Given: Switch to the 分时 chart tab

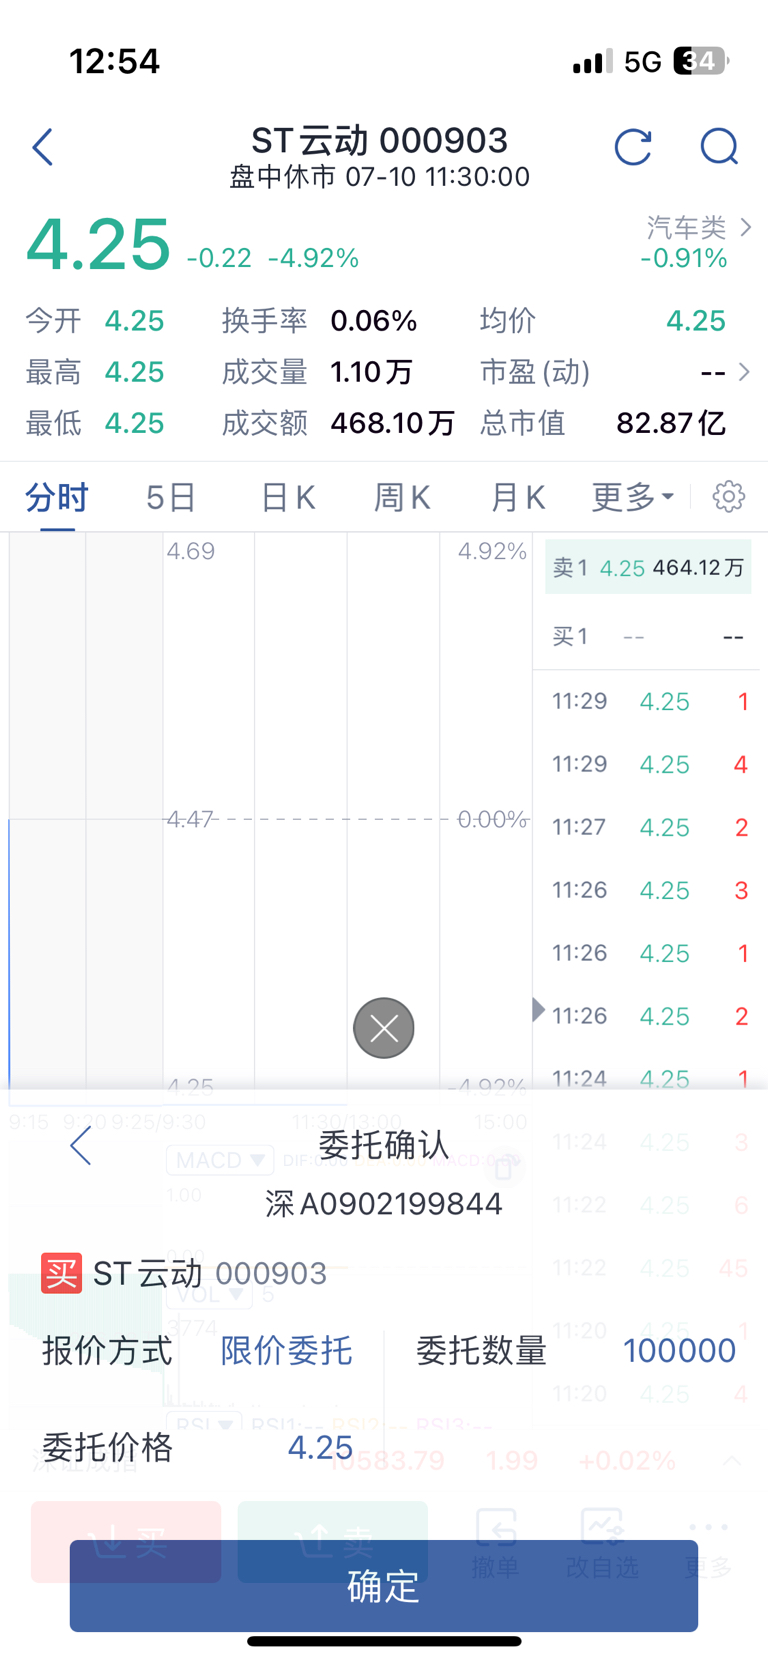Looking at the screenshot, I should point(57,497).
